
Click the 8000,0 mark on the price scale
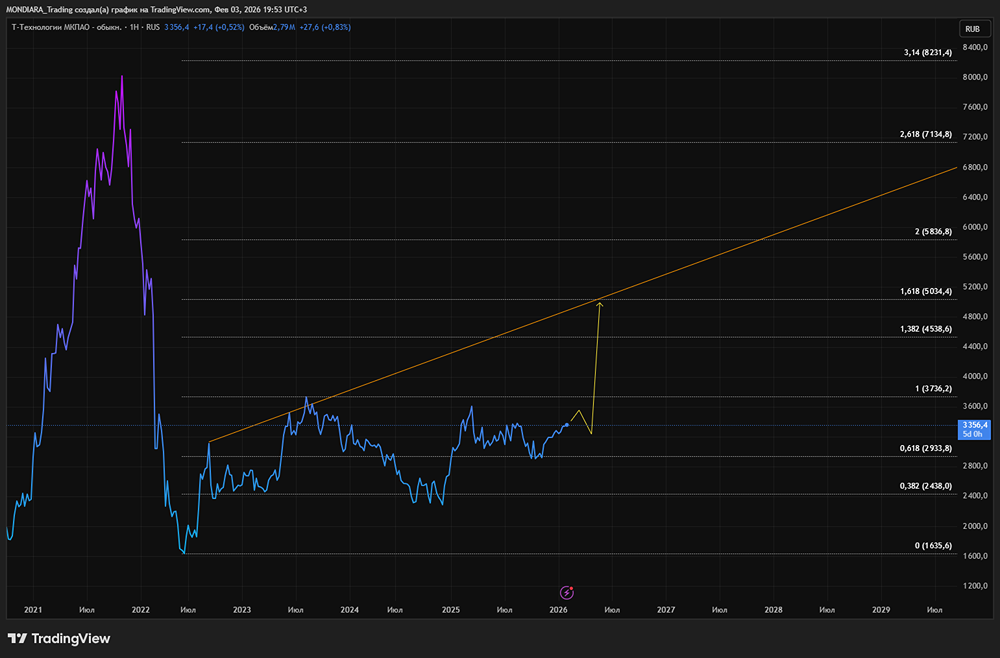(974, 77)
